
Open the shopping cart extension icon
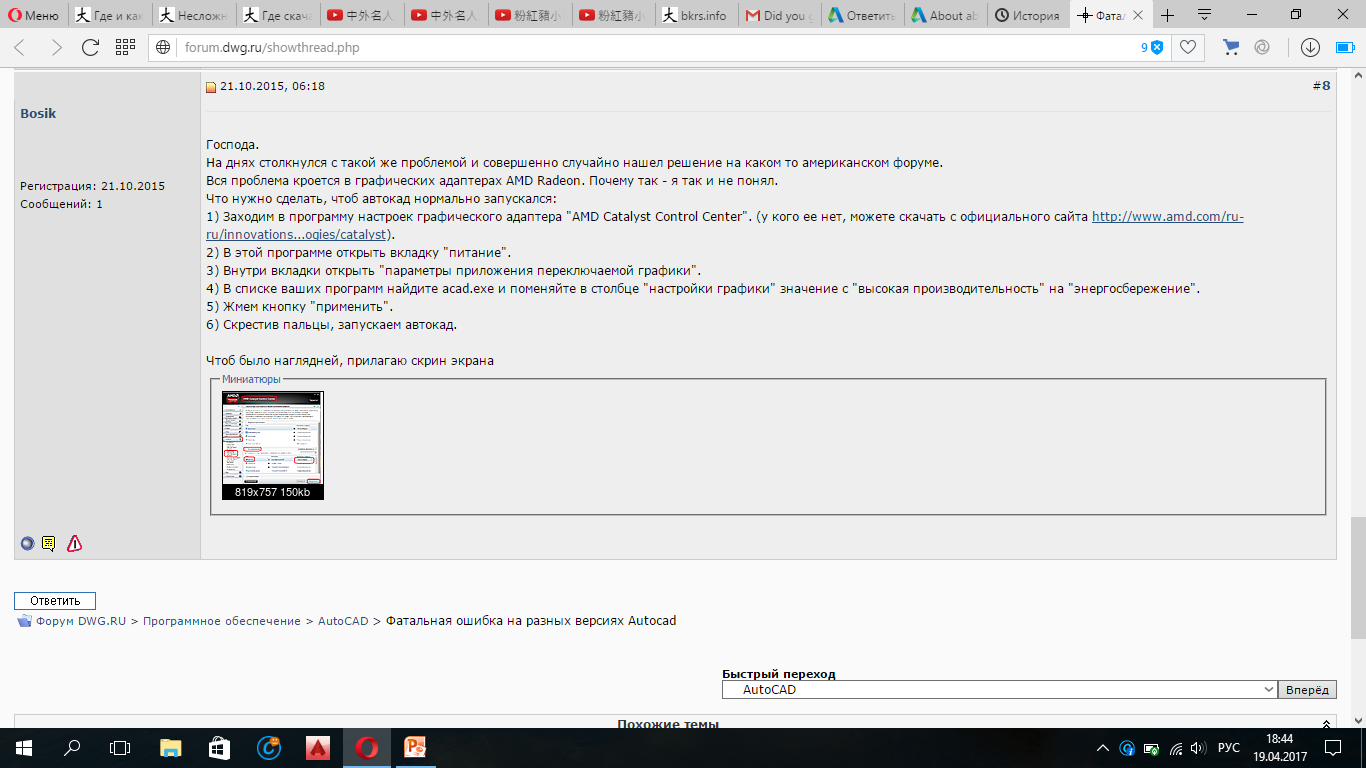(1232, 47)
